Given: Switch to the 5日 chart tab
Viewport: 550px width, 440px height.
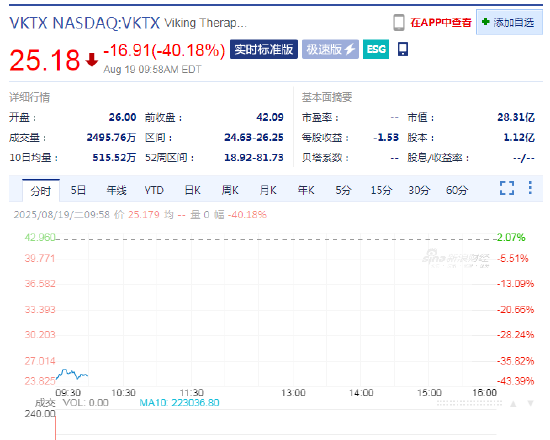Looking at the screenshot, I should click(78, 190).
